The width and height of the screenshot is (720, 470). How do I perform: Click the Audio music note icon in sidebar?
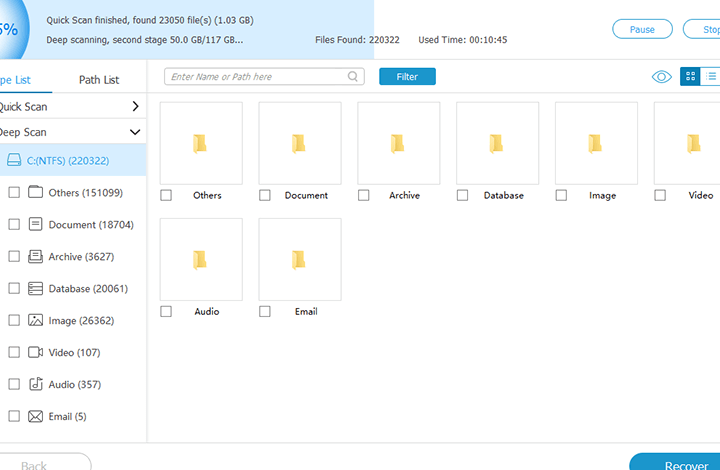pyautogui.click(x=35, y=384)
